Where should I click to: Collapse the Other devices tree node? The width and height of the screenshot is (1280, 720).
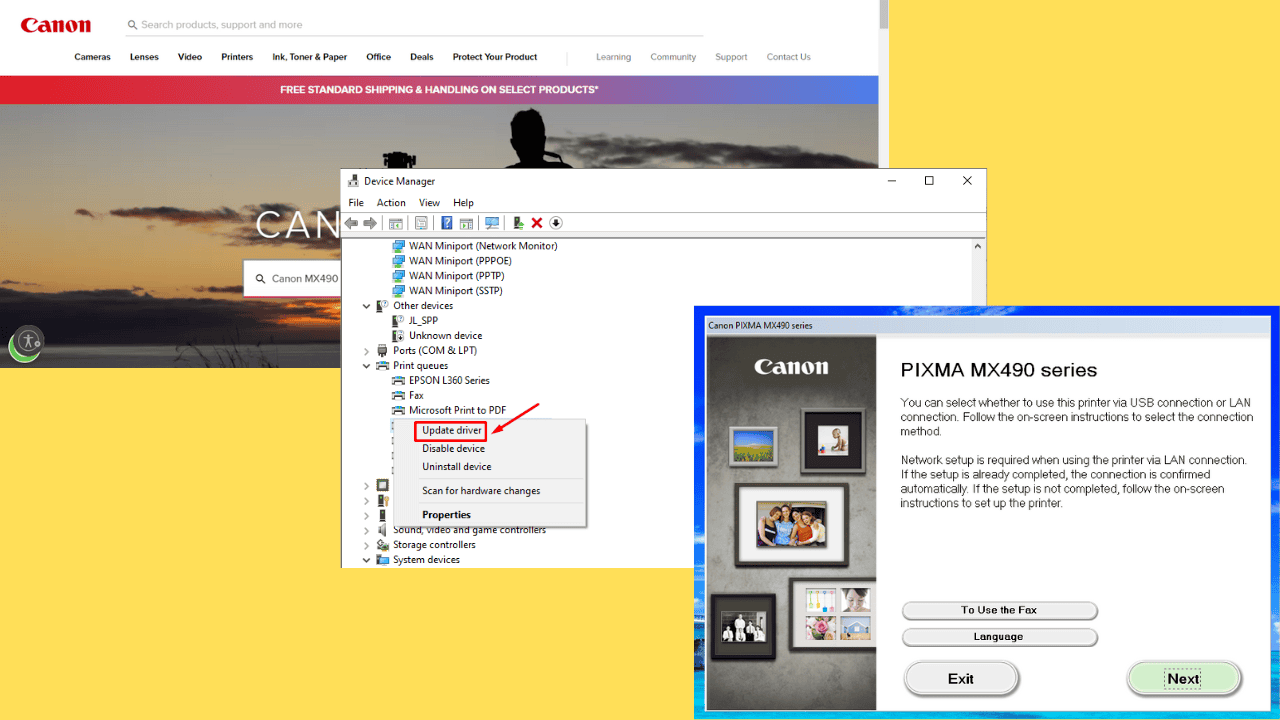[x=367, y=306]
